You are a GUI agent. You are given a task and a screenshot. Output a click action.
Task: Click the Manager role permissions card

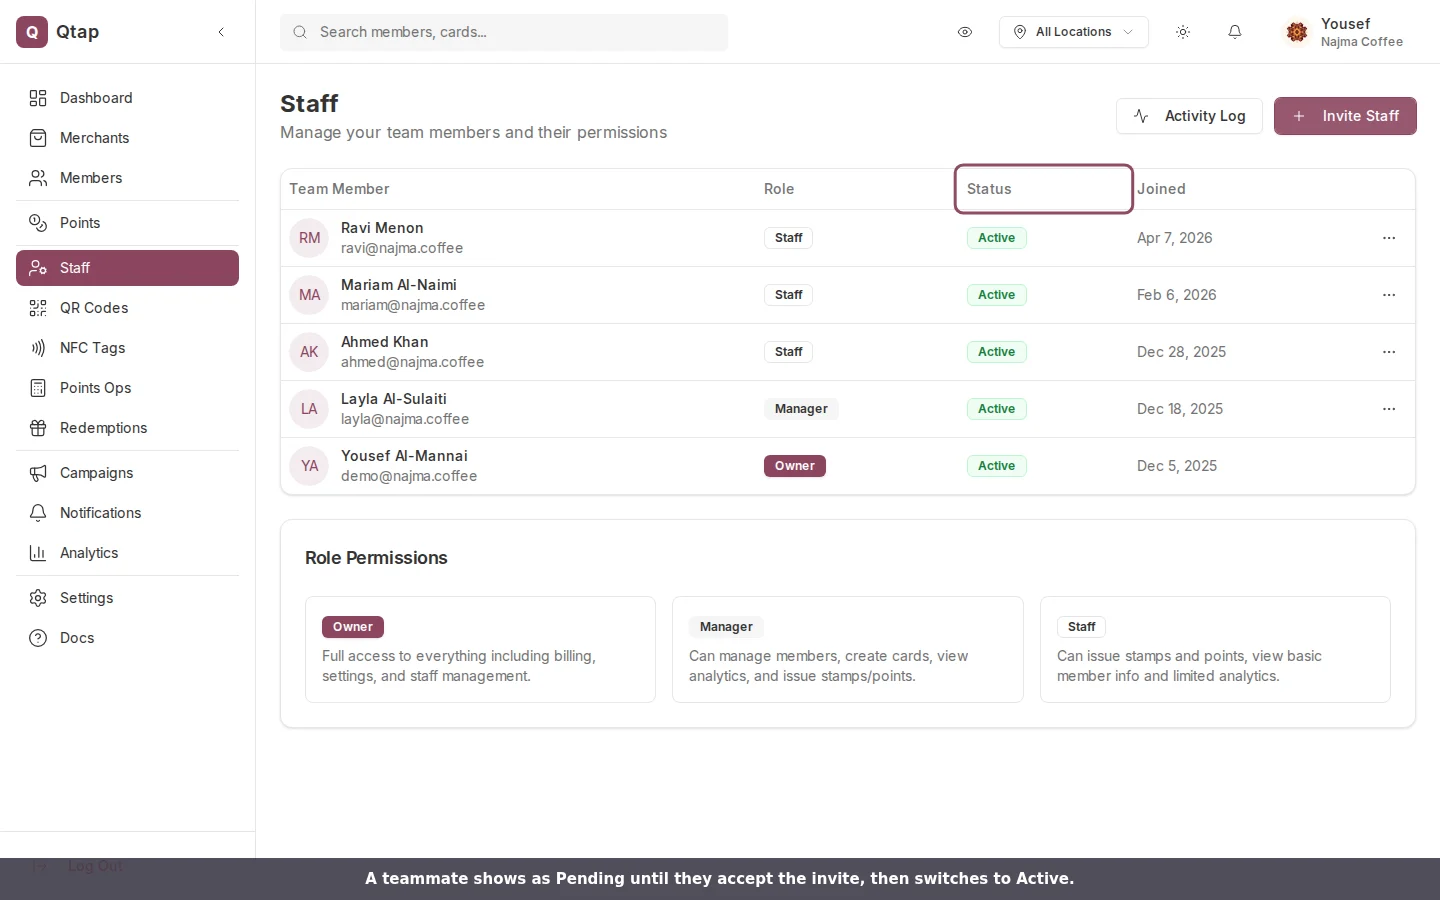(848, 650)
